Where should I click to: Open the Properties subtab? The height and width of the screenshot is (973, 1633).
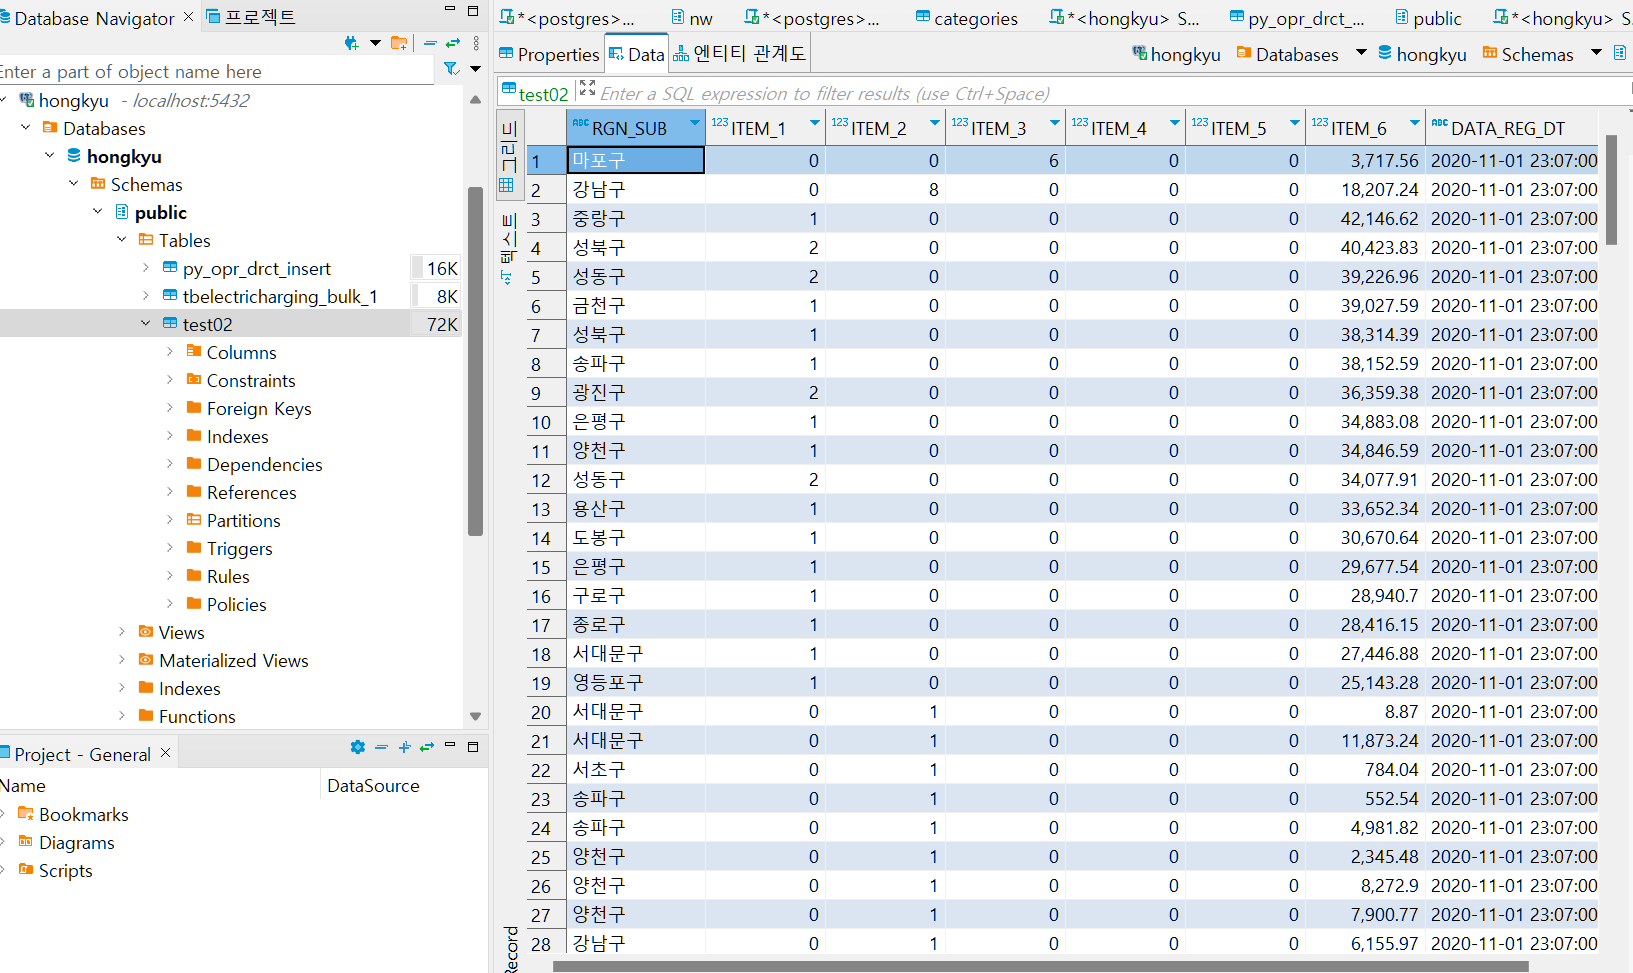[x=549, y=54]
